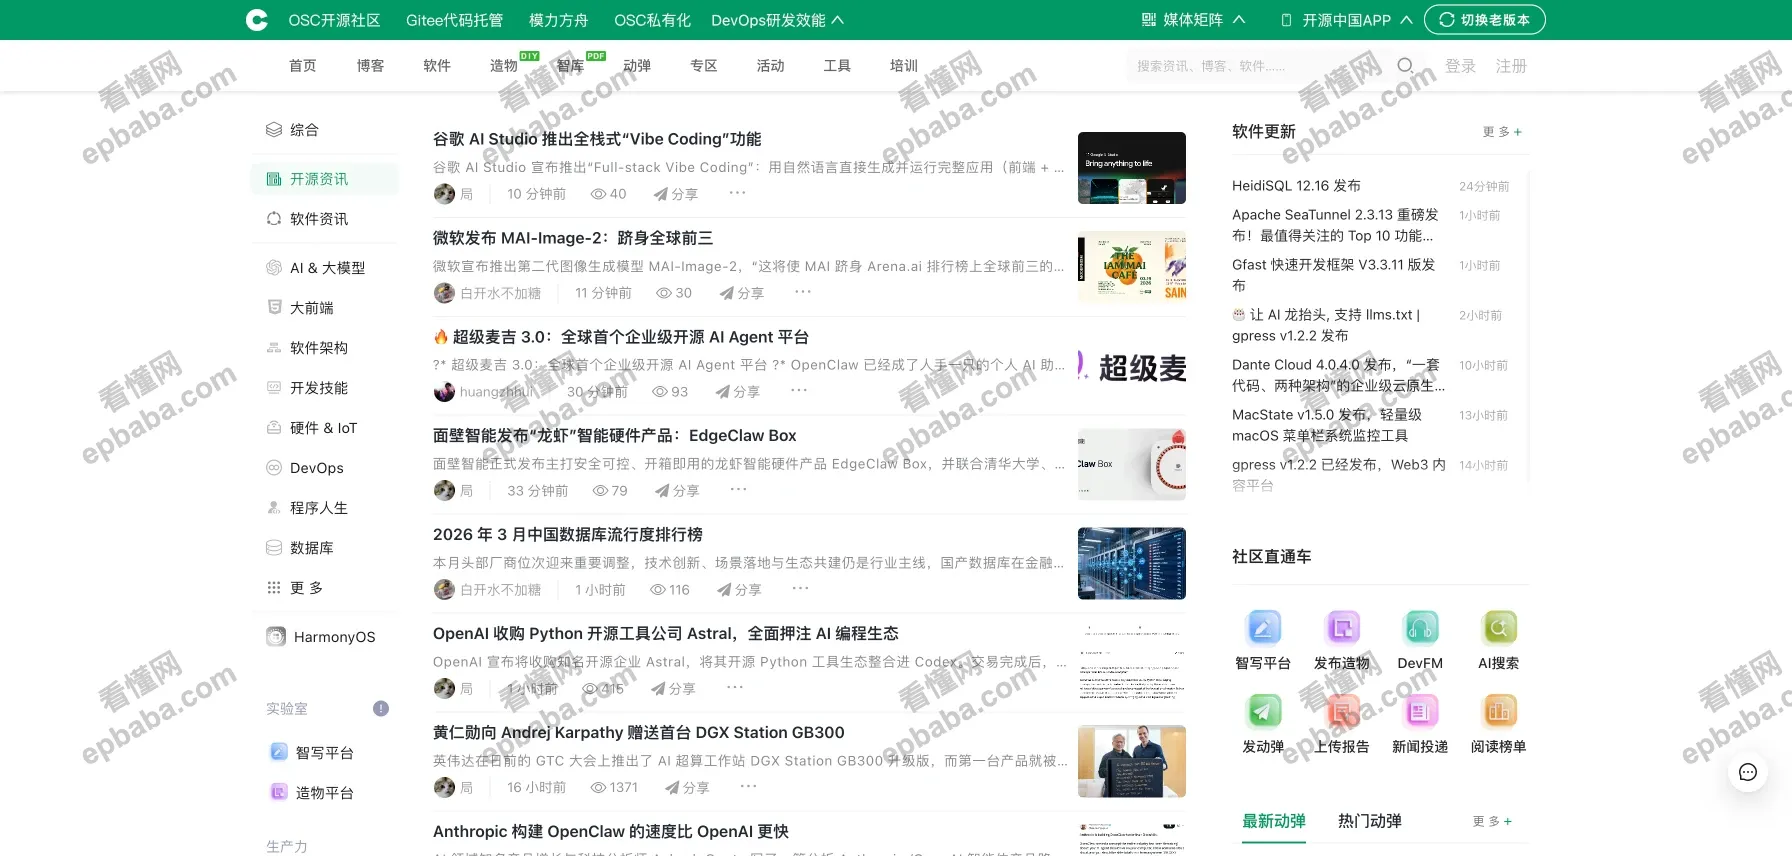
Task: Click 切换老版本 button
Action: click(x=1485, y=20)
